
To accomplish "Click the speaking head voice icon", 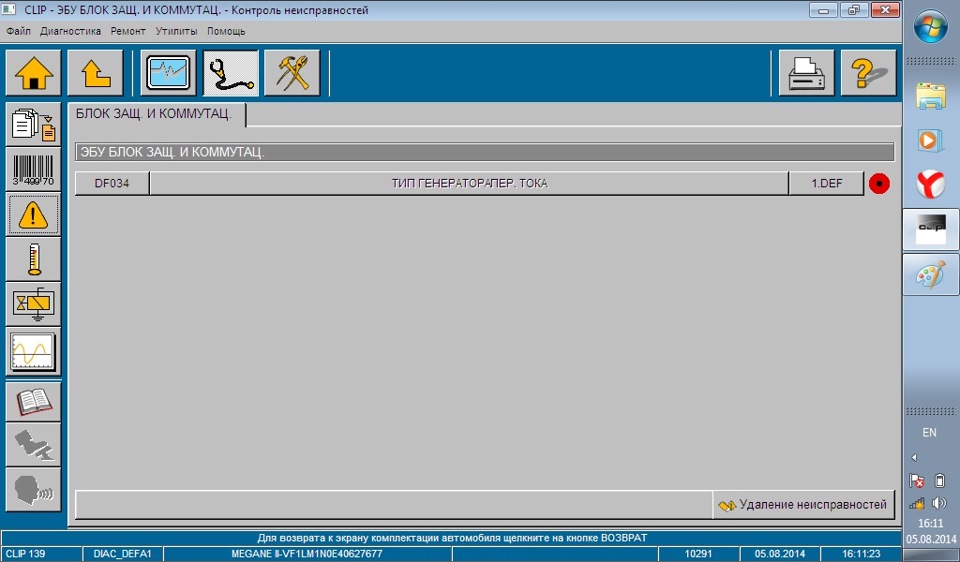I will click(x=33, y=490).
